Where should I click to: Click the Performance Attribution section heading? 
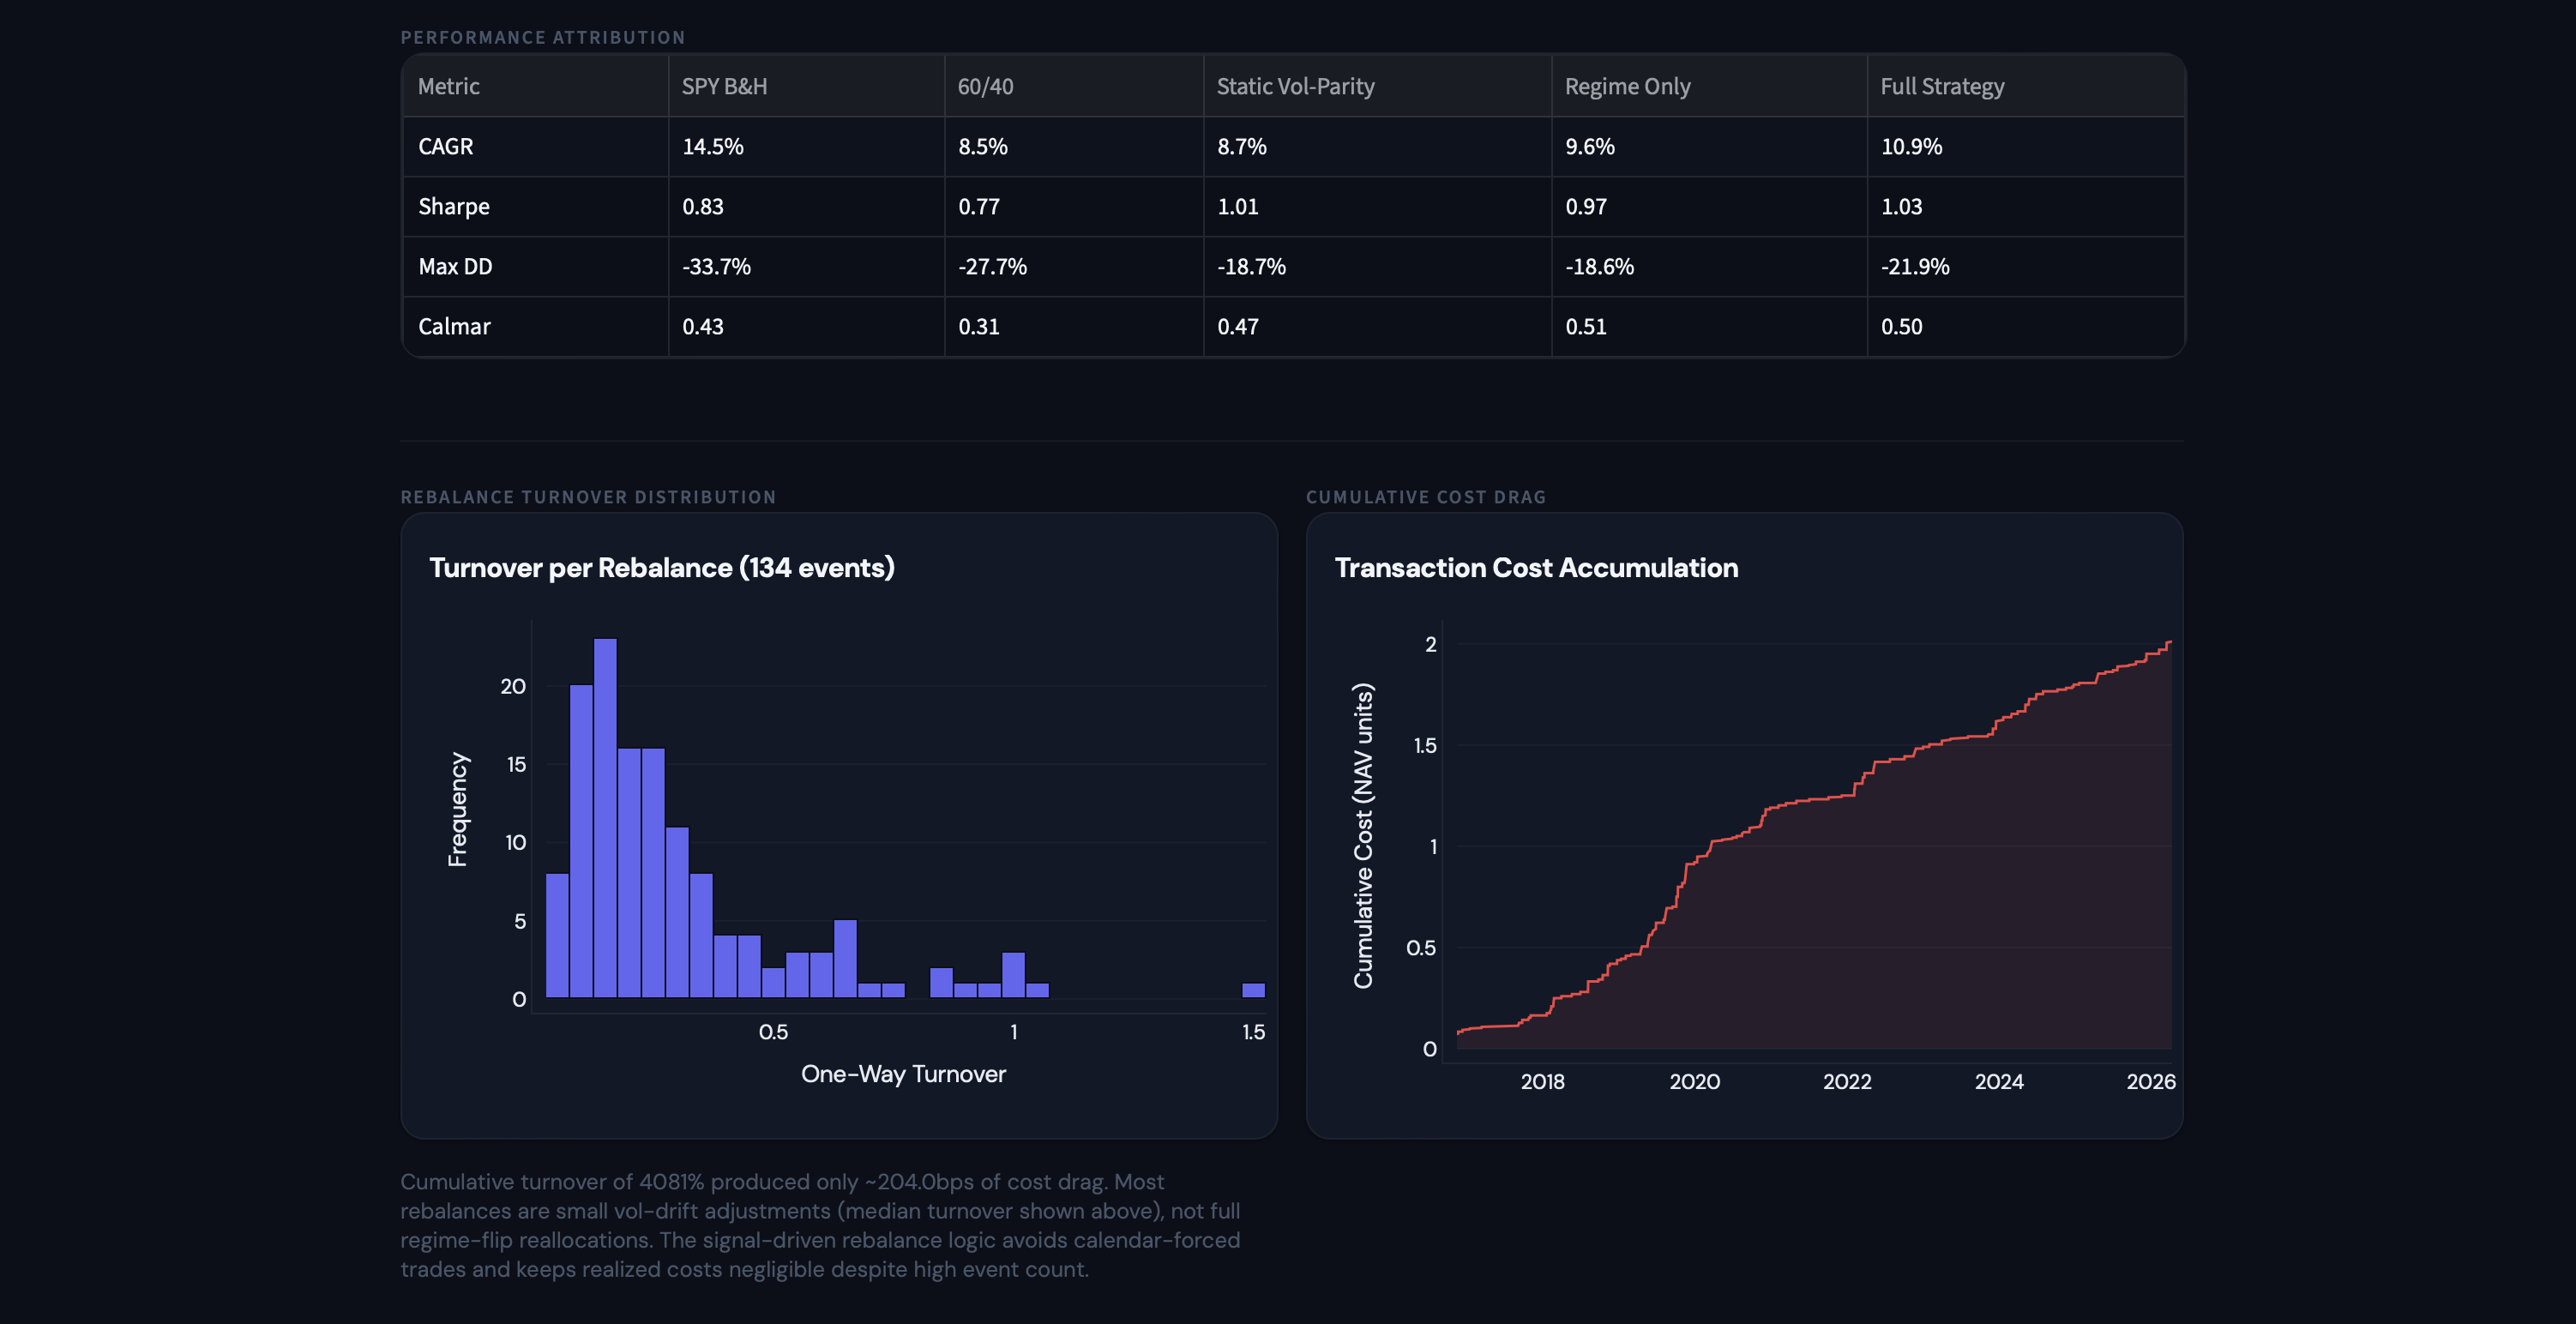tap(543, 37)
